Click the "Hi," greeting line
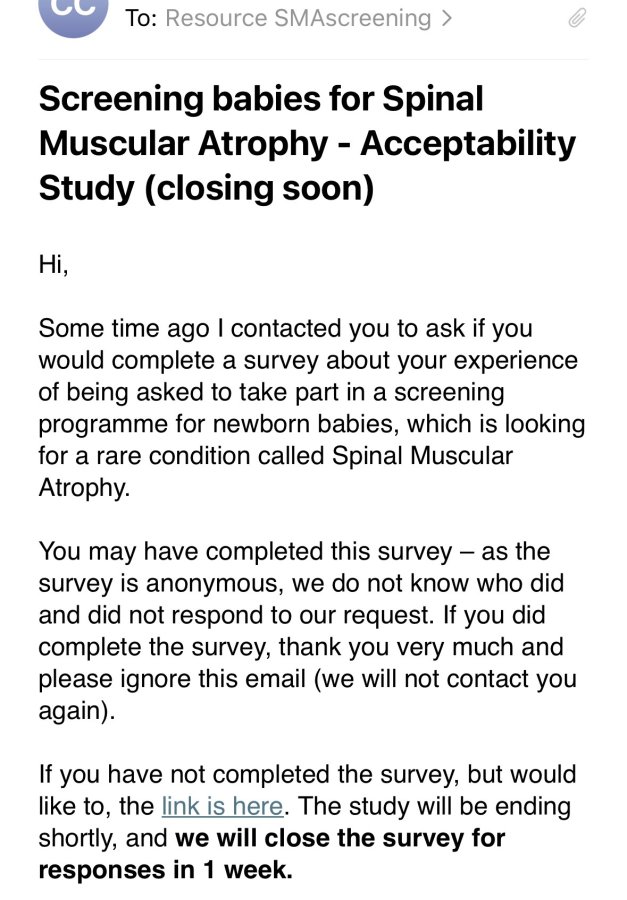This screenshot has height=900, width=627. 53,265
